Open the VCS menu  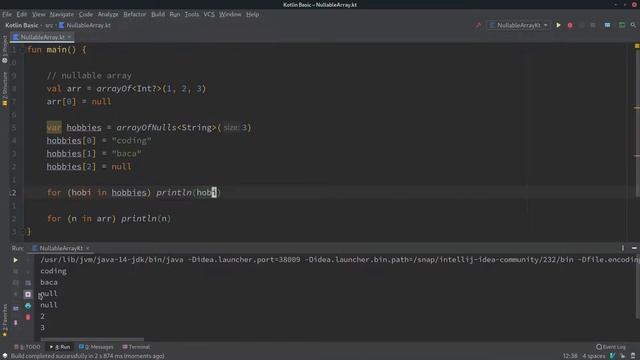[x=209, y=14]
